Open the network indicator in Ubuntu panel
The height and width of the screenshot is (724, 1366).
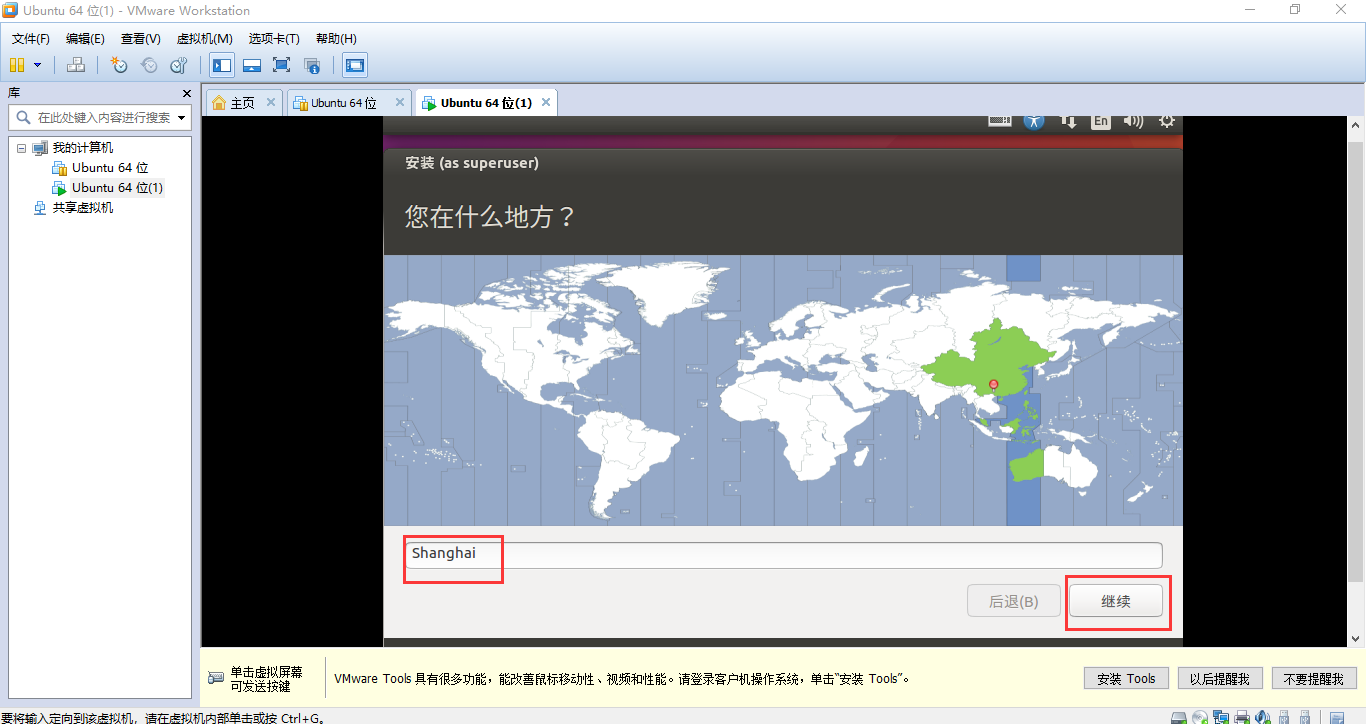1068,121
